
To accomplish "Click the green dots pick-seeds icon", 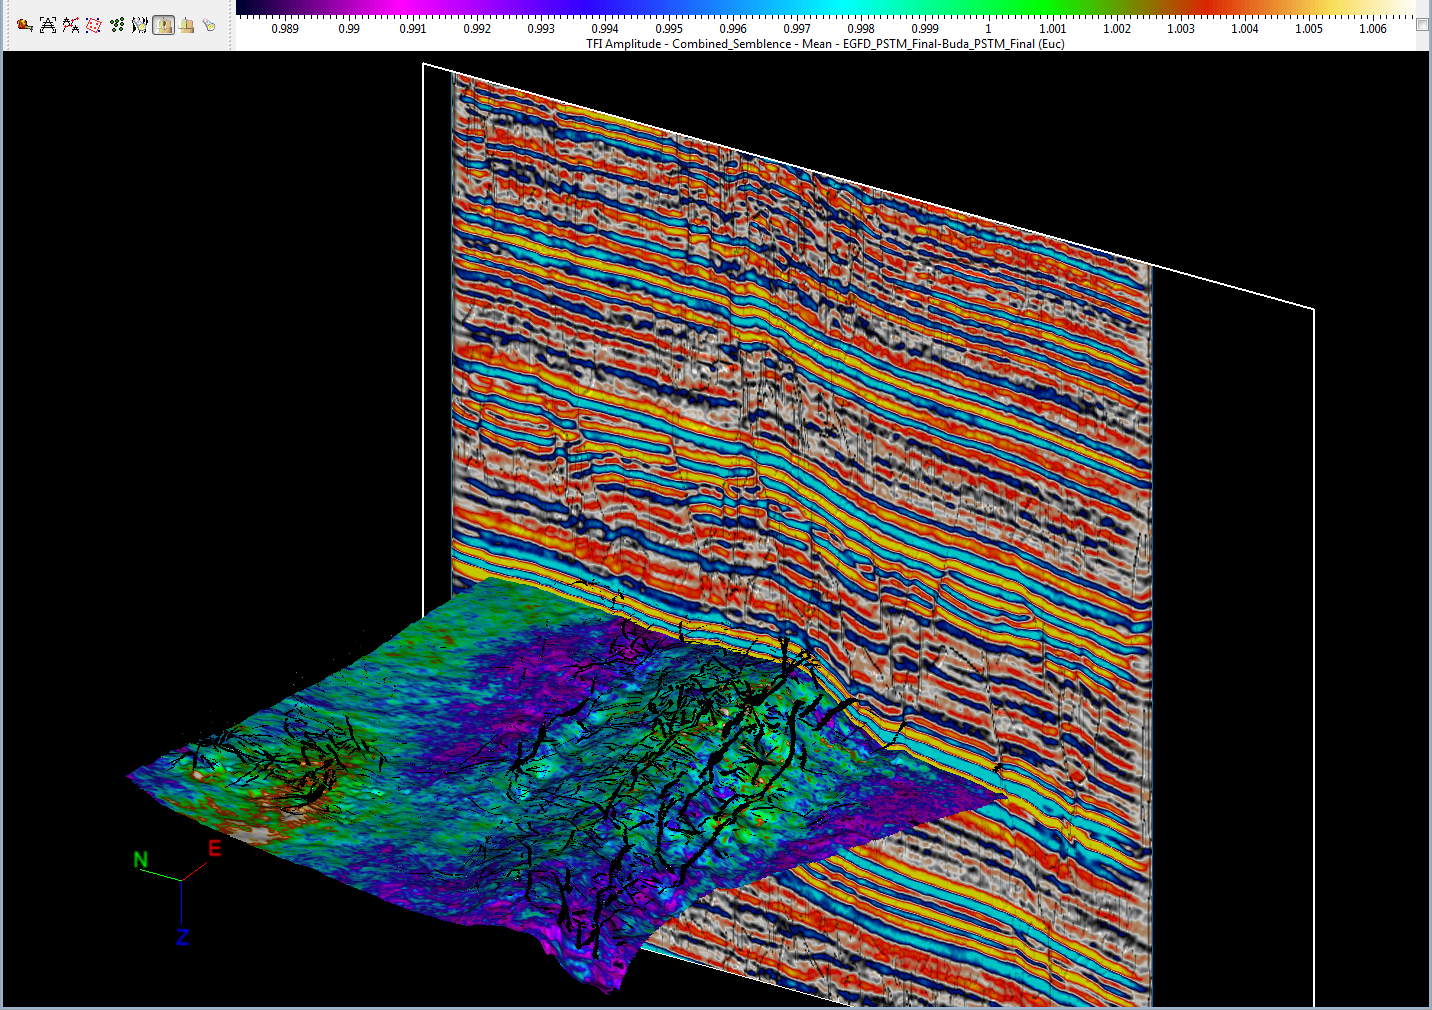I will pyautogui.click(x=117, y=25).
